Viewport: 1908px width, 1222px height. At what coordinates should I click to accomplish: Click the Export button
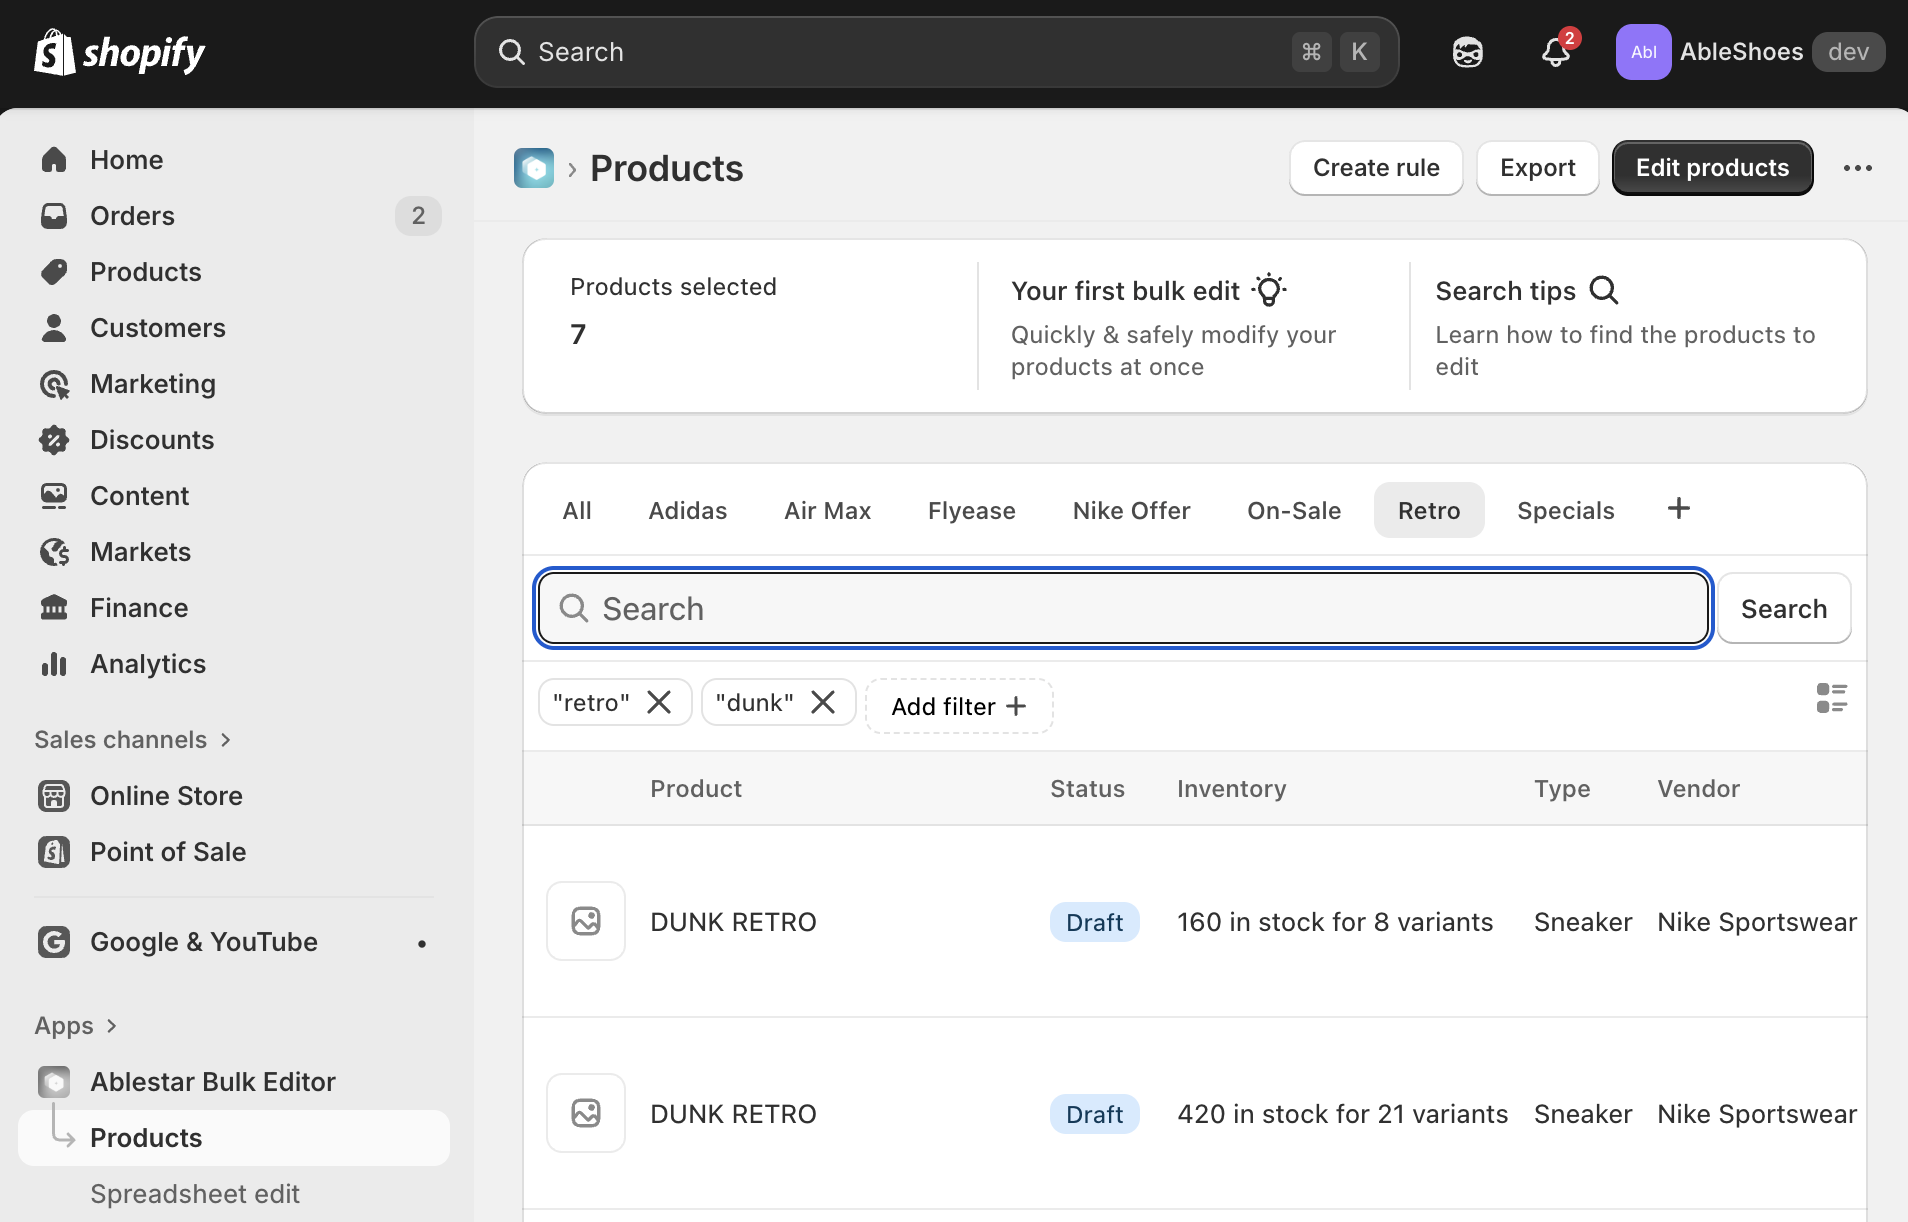pyautogui.click(x=1537, y=168)
